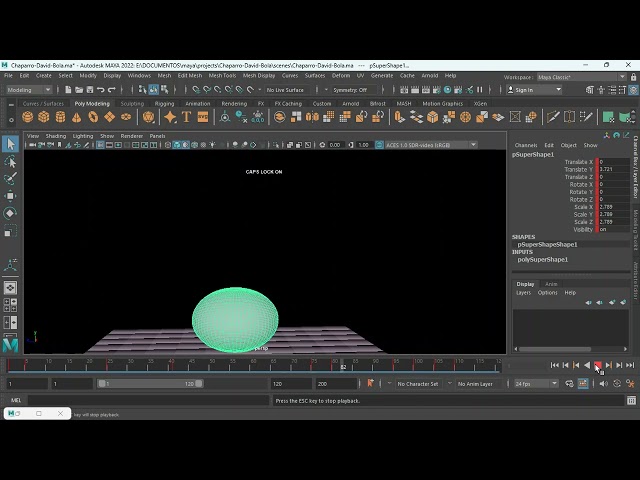Image resolution: width=640 pixels, height=480 pixels.
Task: Create a polygon torus from the shelf
Action: (x=93, y=117)
